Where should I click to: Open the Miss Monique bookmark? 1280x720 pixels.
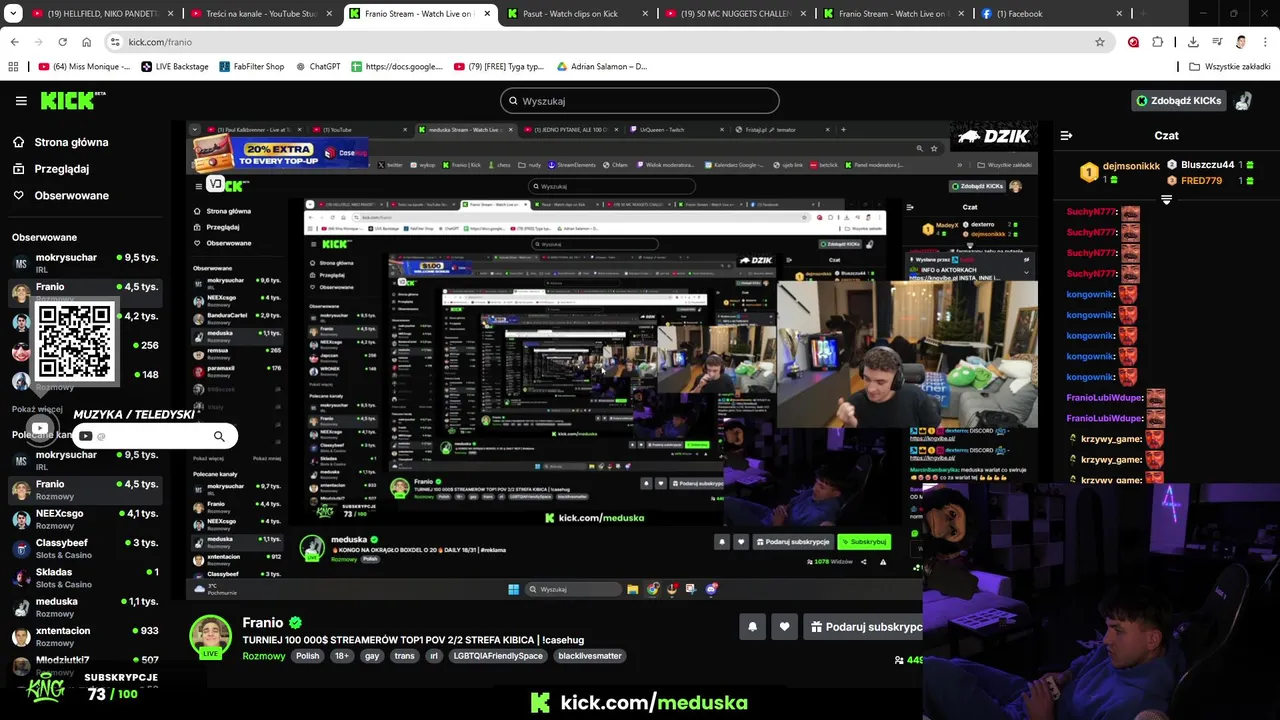click(85, 67)
